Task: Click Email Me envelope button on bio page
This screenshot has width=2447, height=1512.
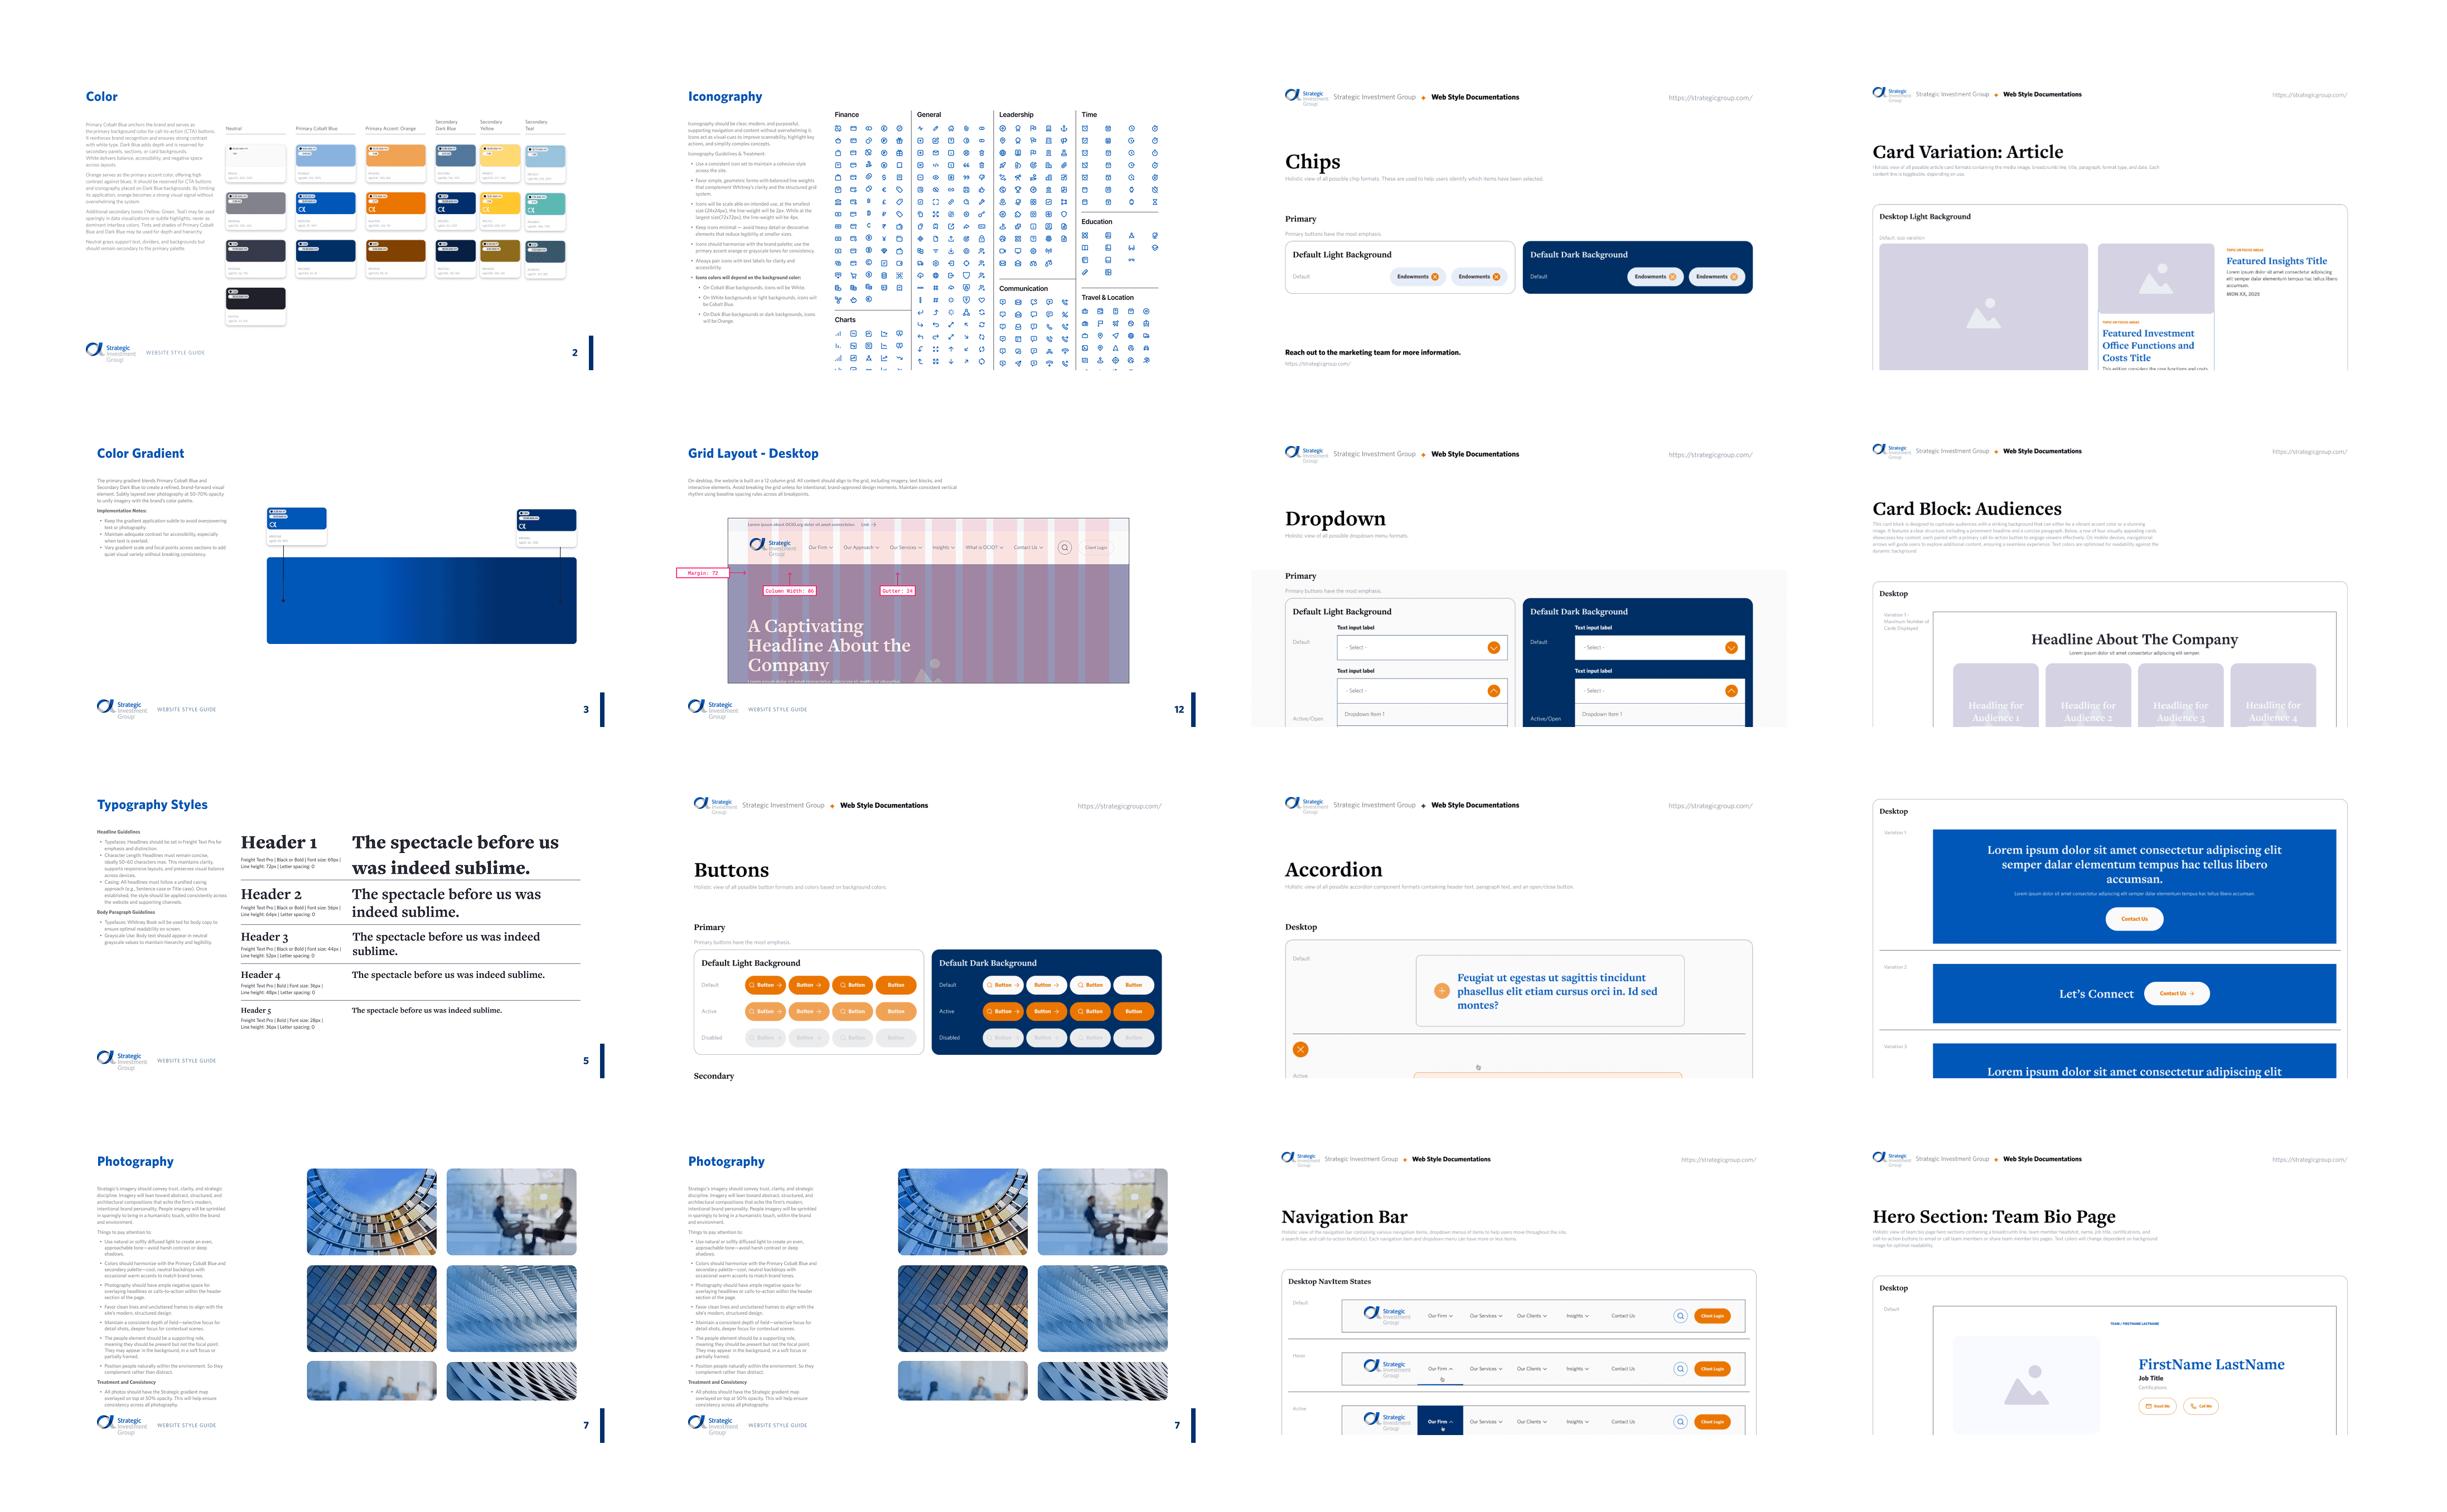Action: (2157, 1406)
